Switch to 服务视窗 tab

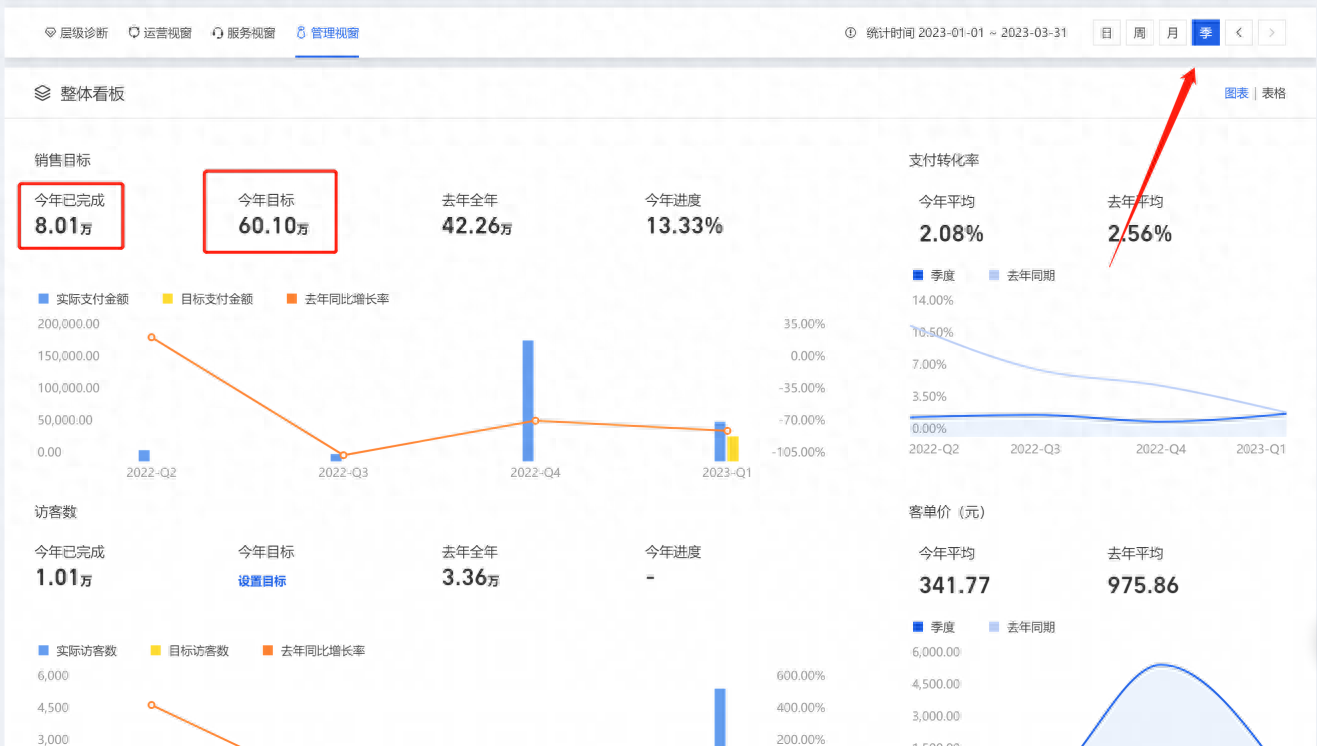[x=244, y=33]
